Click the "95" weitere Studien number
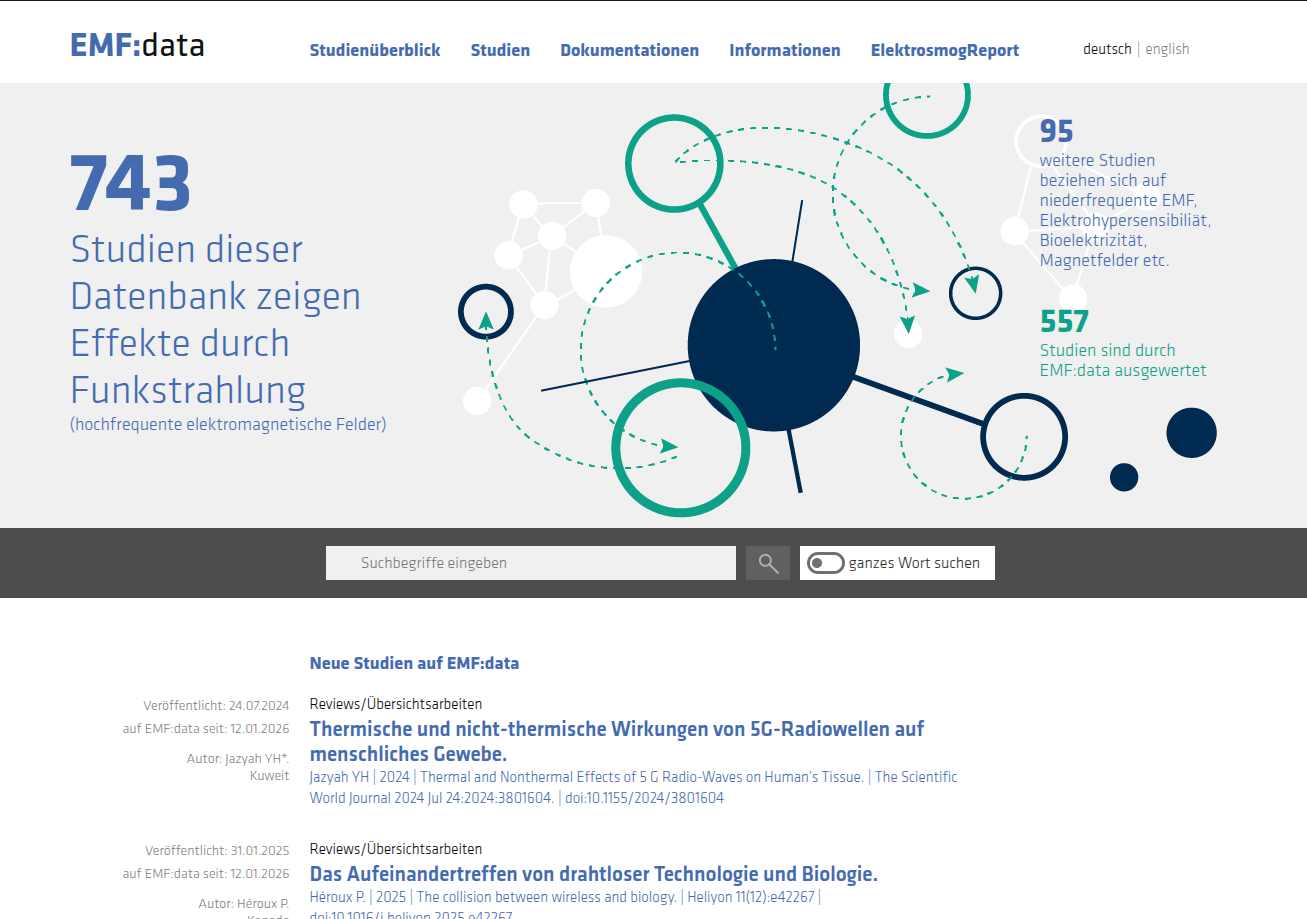The height and width of the screenshot is (919, 1307). point(1056,131)
